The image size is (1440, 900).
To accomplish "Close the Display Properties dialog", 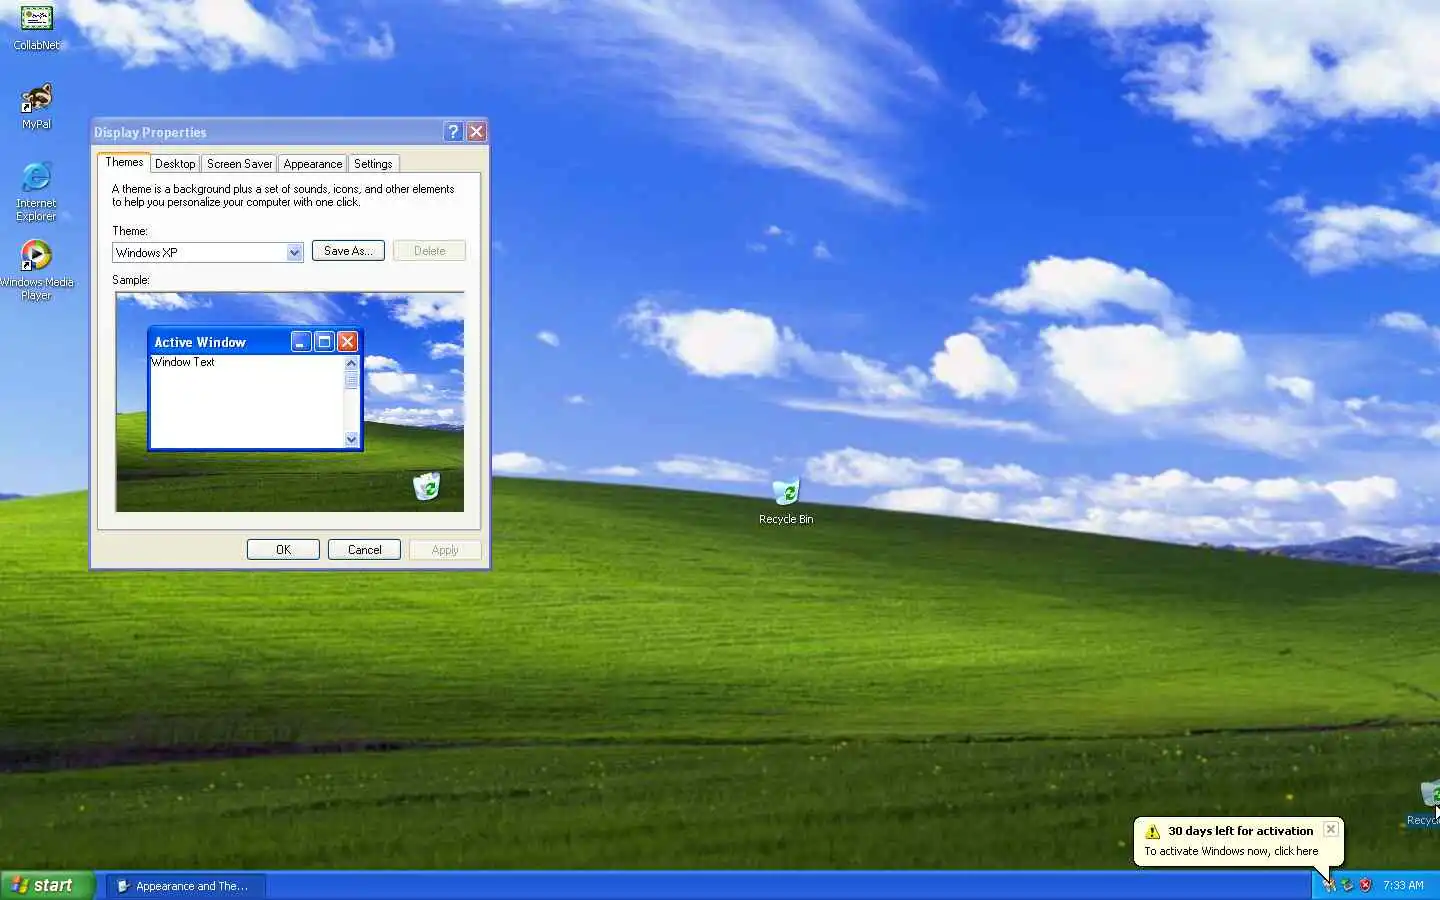I will click(x=476, y=131).
